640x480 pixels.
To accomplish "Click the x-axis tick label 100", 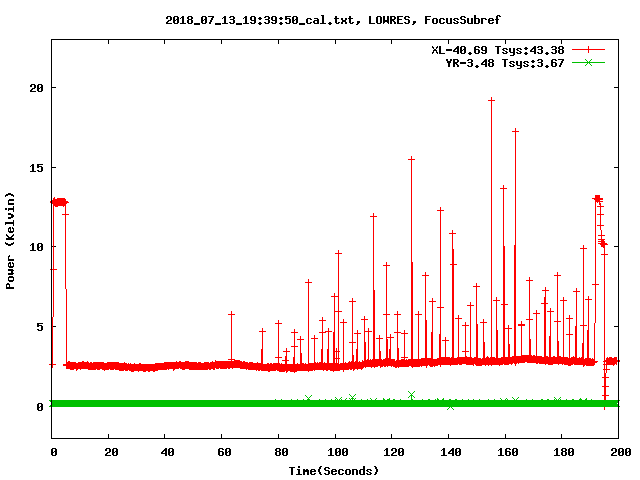I will tap(338, 452).
